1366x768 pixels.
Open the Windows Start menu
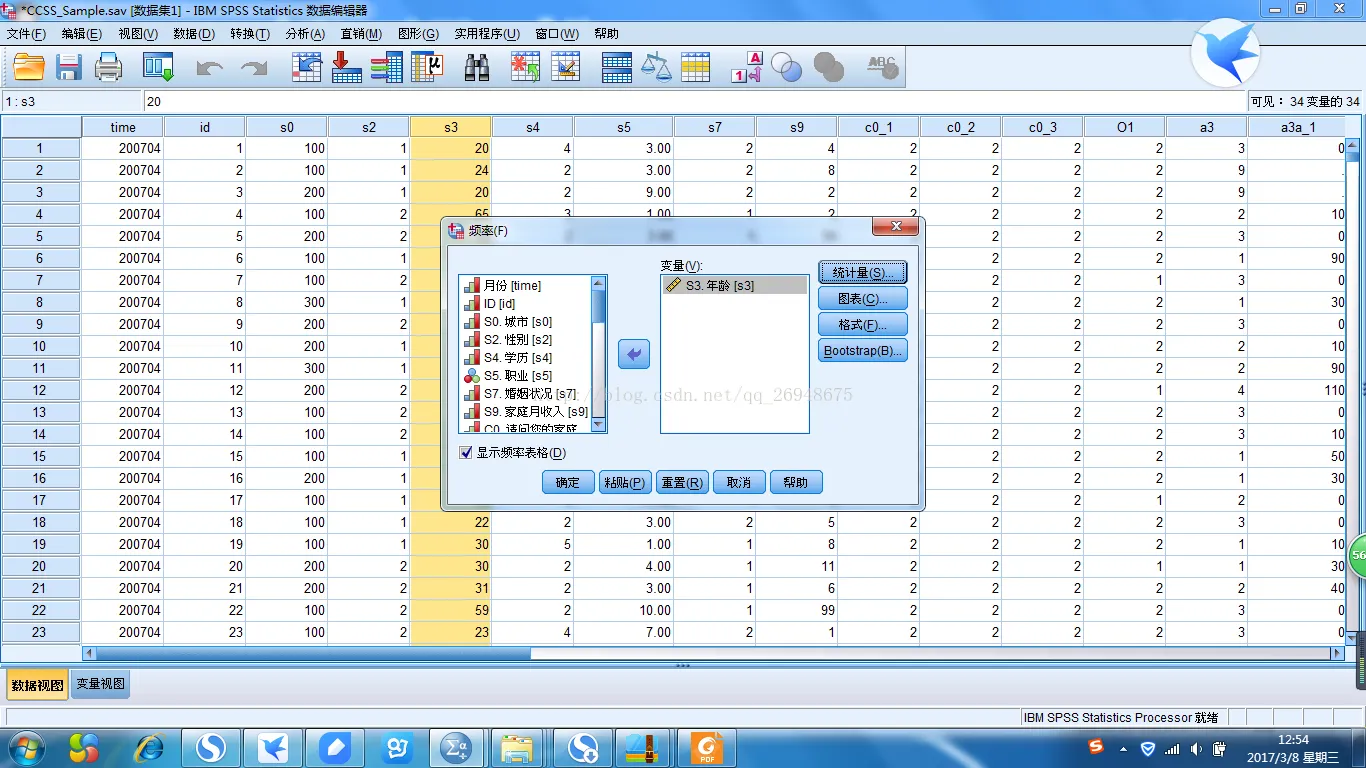(x=26, y=747)
